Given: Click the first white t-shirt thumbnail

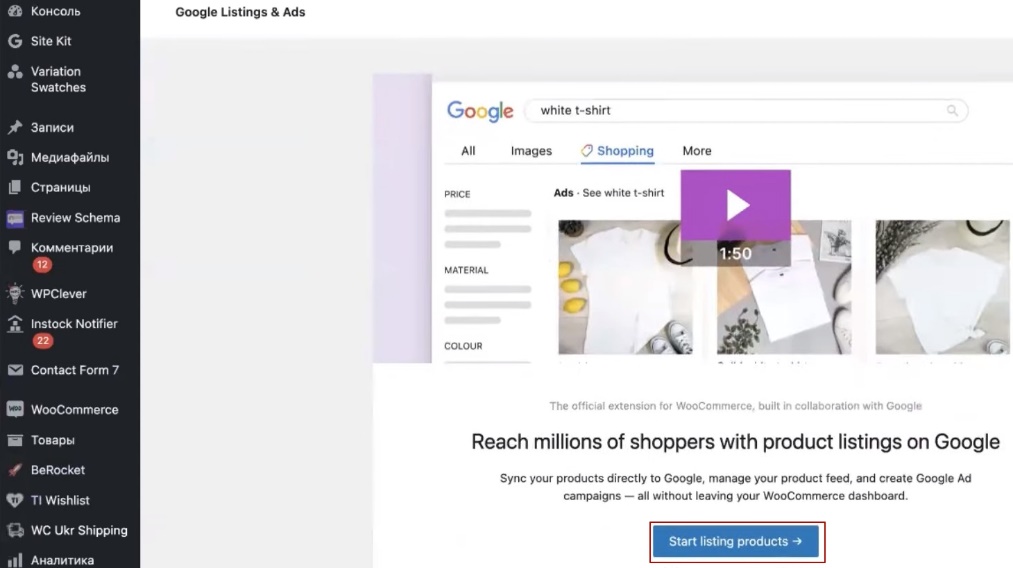Looking at the screenshot, I should (625, 287).
